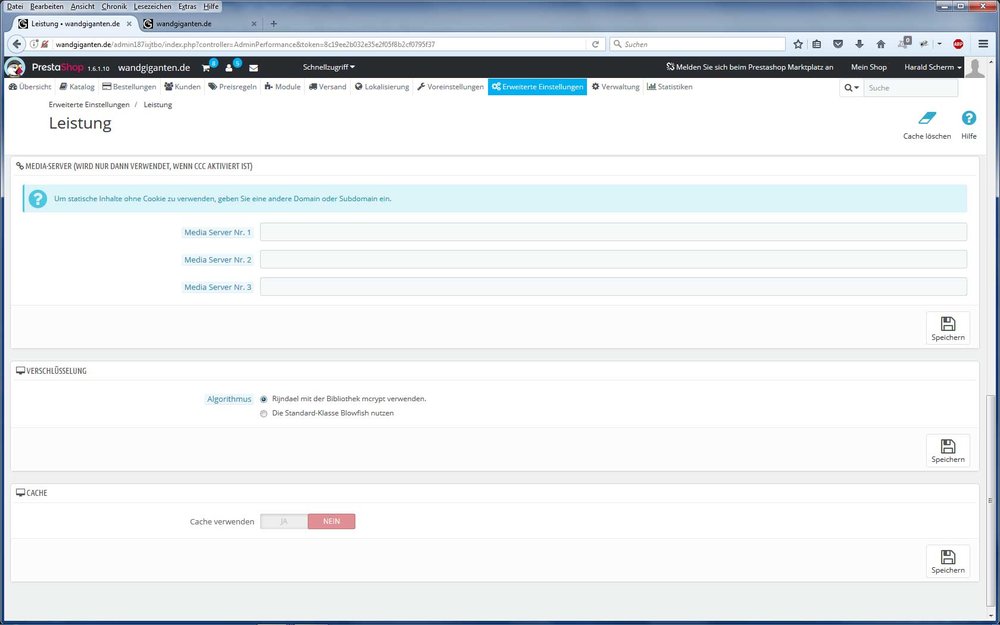Click the toolbar counter badge icon showing 0
The width and height of the screenshot is (1000, 625).
[904, 43]
